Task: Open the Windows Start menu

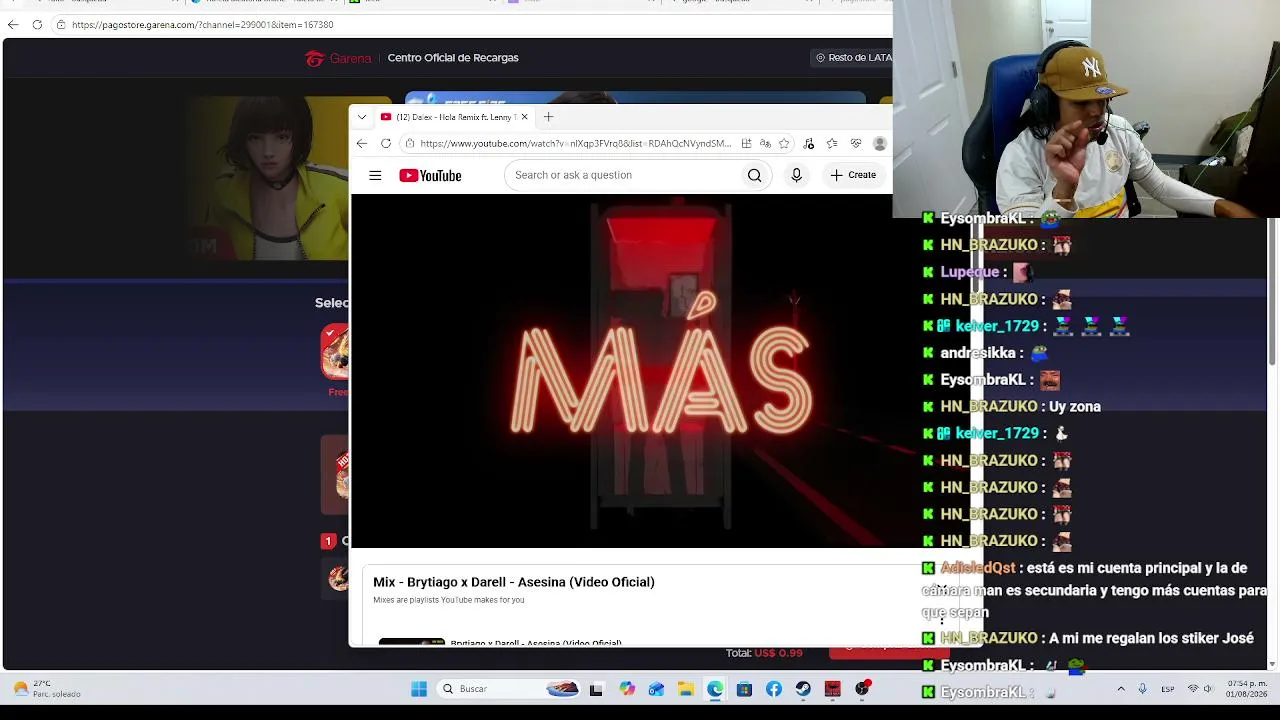Action: point(419,689)
